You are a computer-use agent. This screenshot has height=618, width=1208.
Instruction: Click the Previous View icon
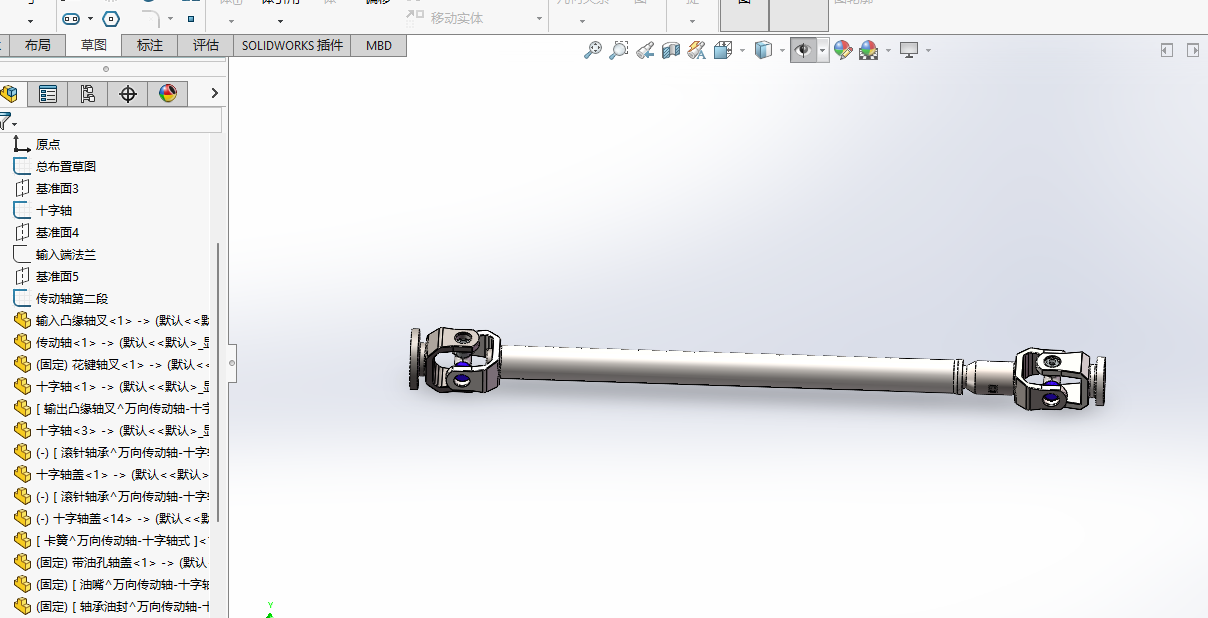645,50
